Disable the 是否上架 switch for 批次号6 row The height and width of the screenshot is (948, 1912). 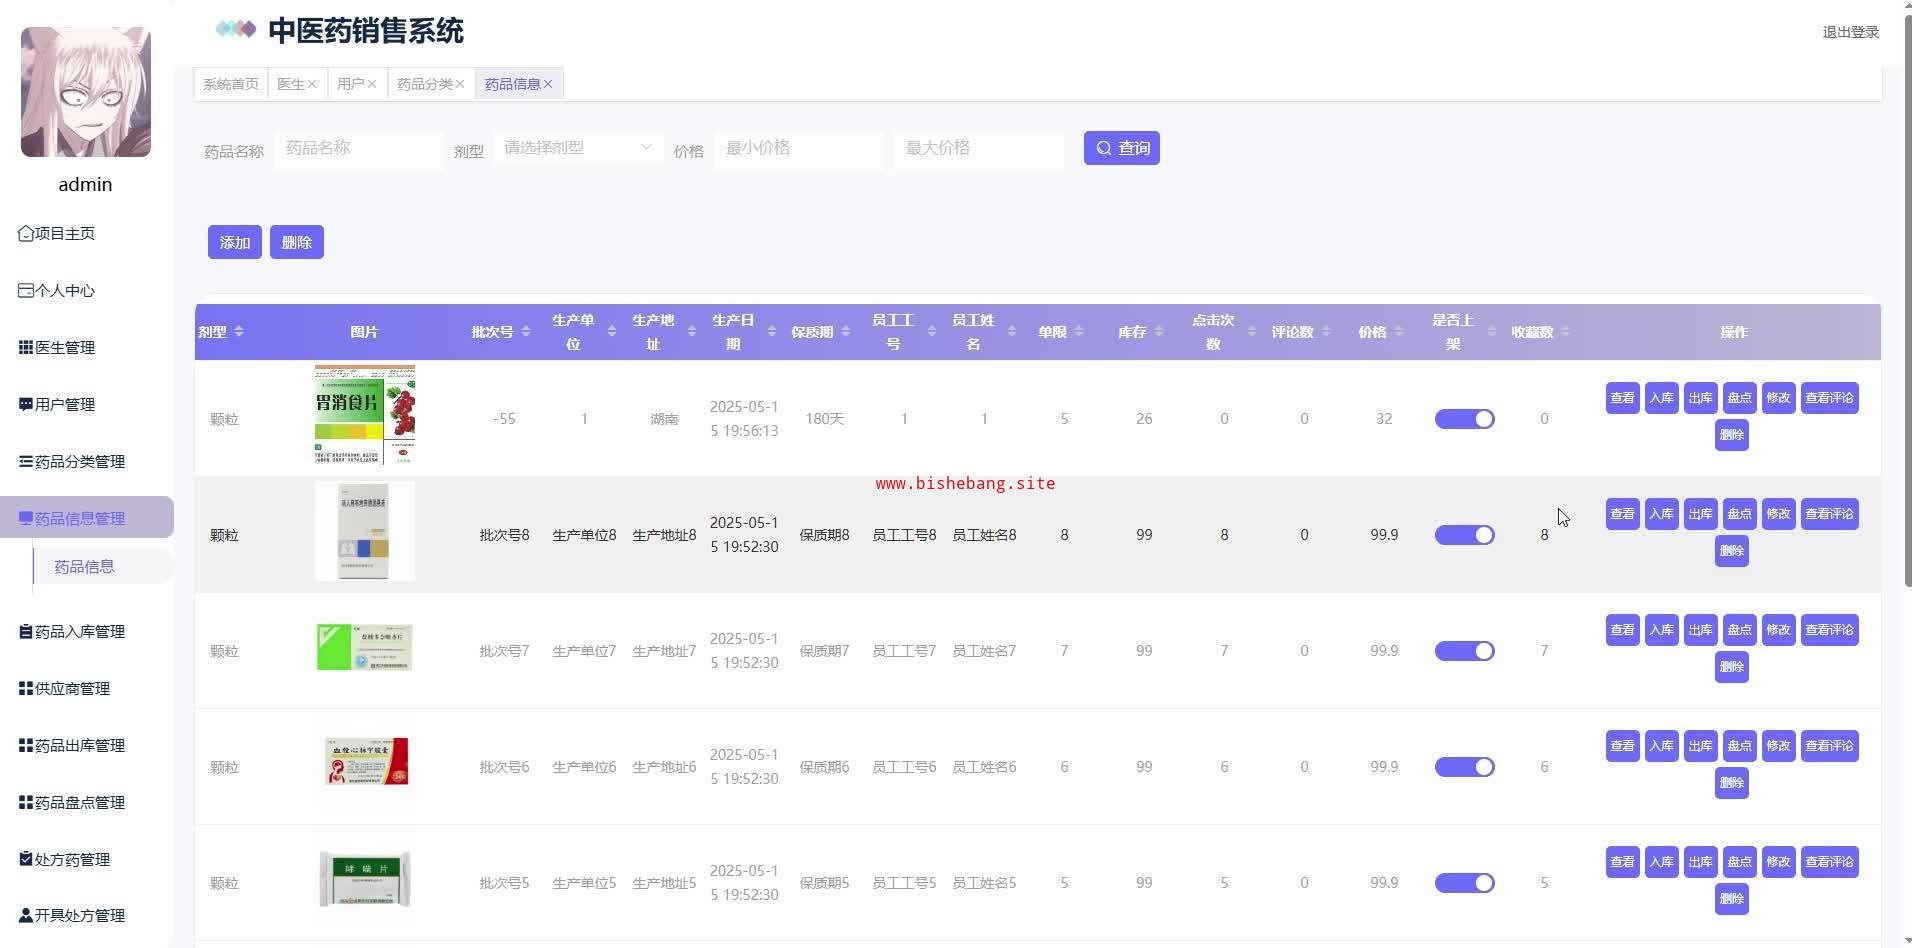coord(1464,767)
